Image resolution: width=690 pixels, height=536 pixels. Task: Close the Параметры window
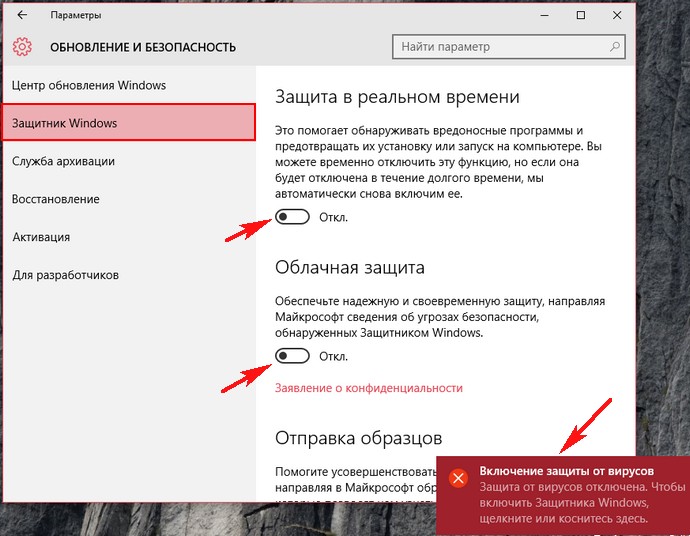pyautogui.click(x=624, y=15)
